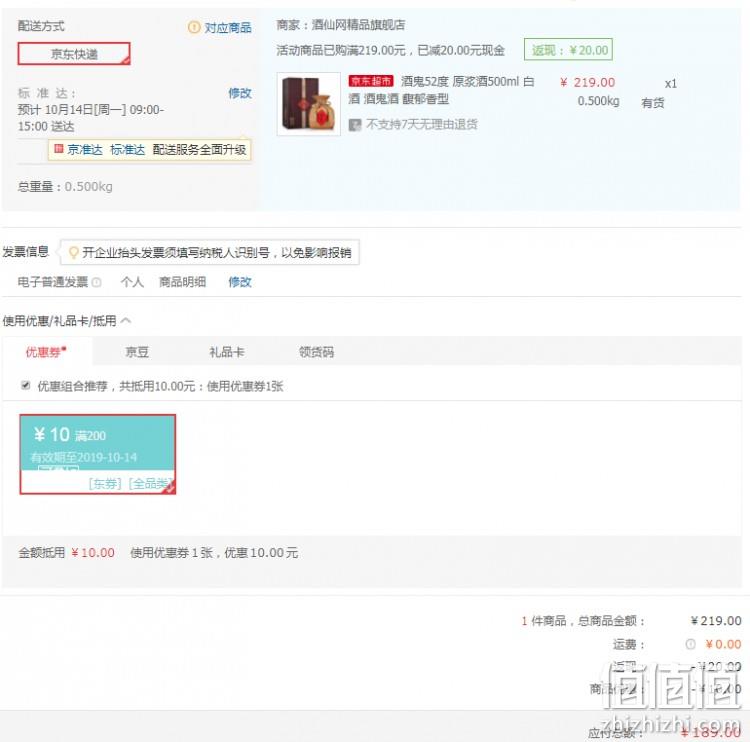750x742 pixels.
Task: Switch to the 礼品卡 tab
Action: [x=226, y=352]
